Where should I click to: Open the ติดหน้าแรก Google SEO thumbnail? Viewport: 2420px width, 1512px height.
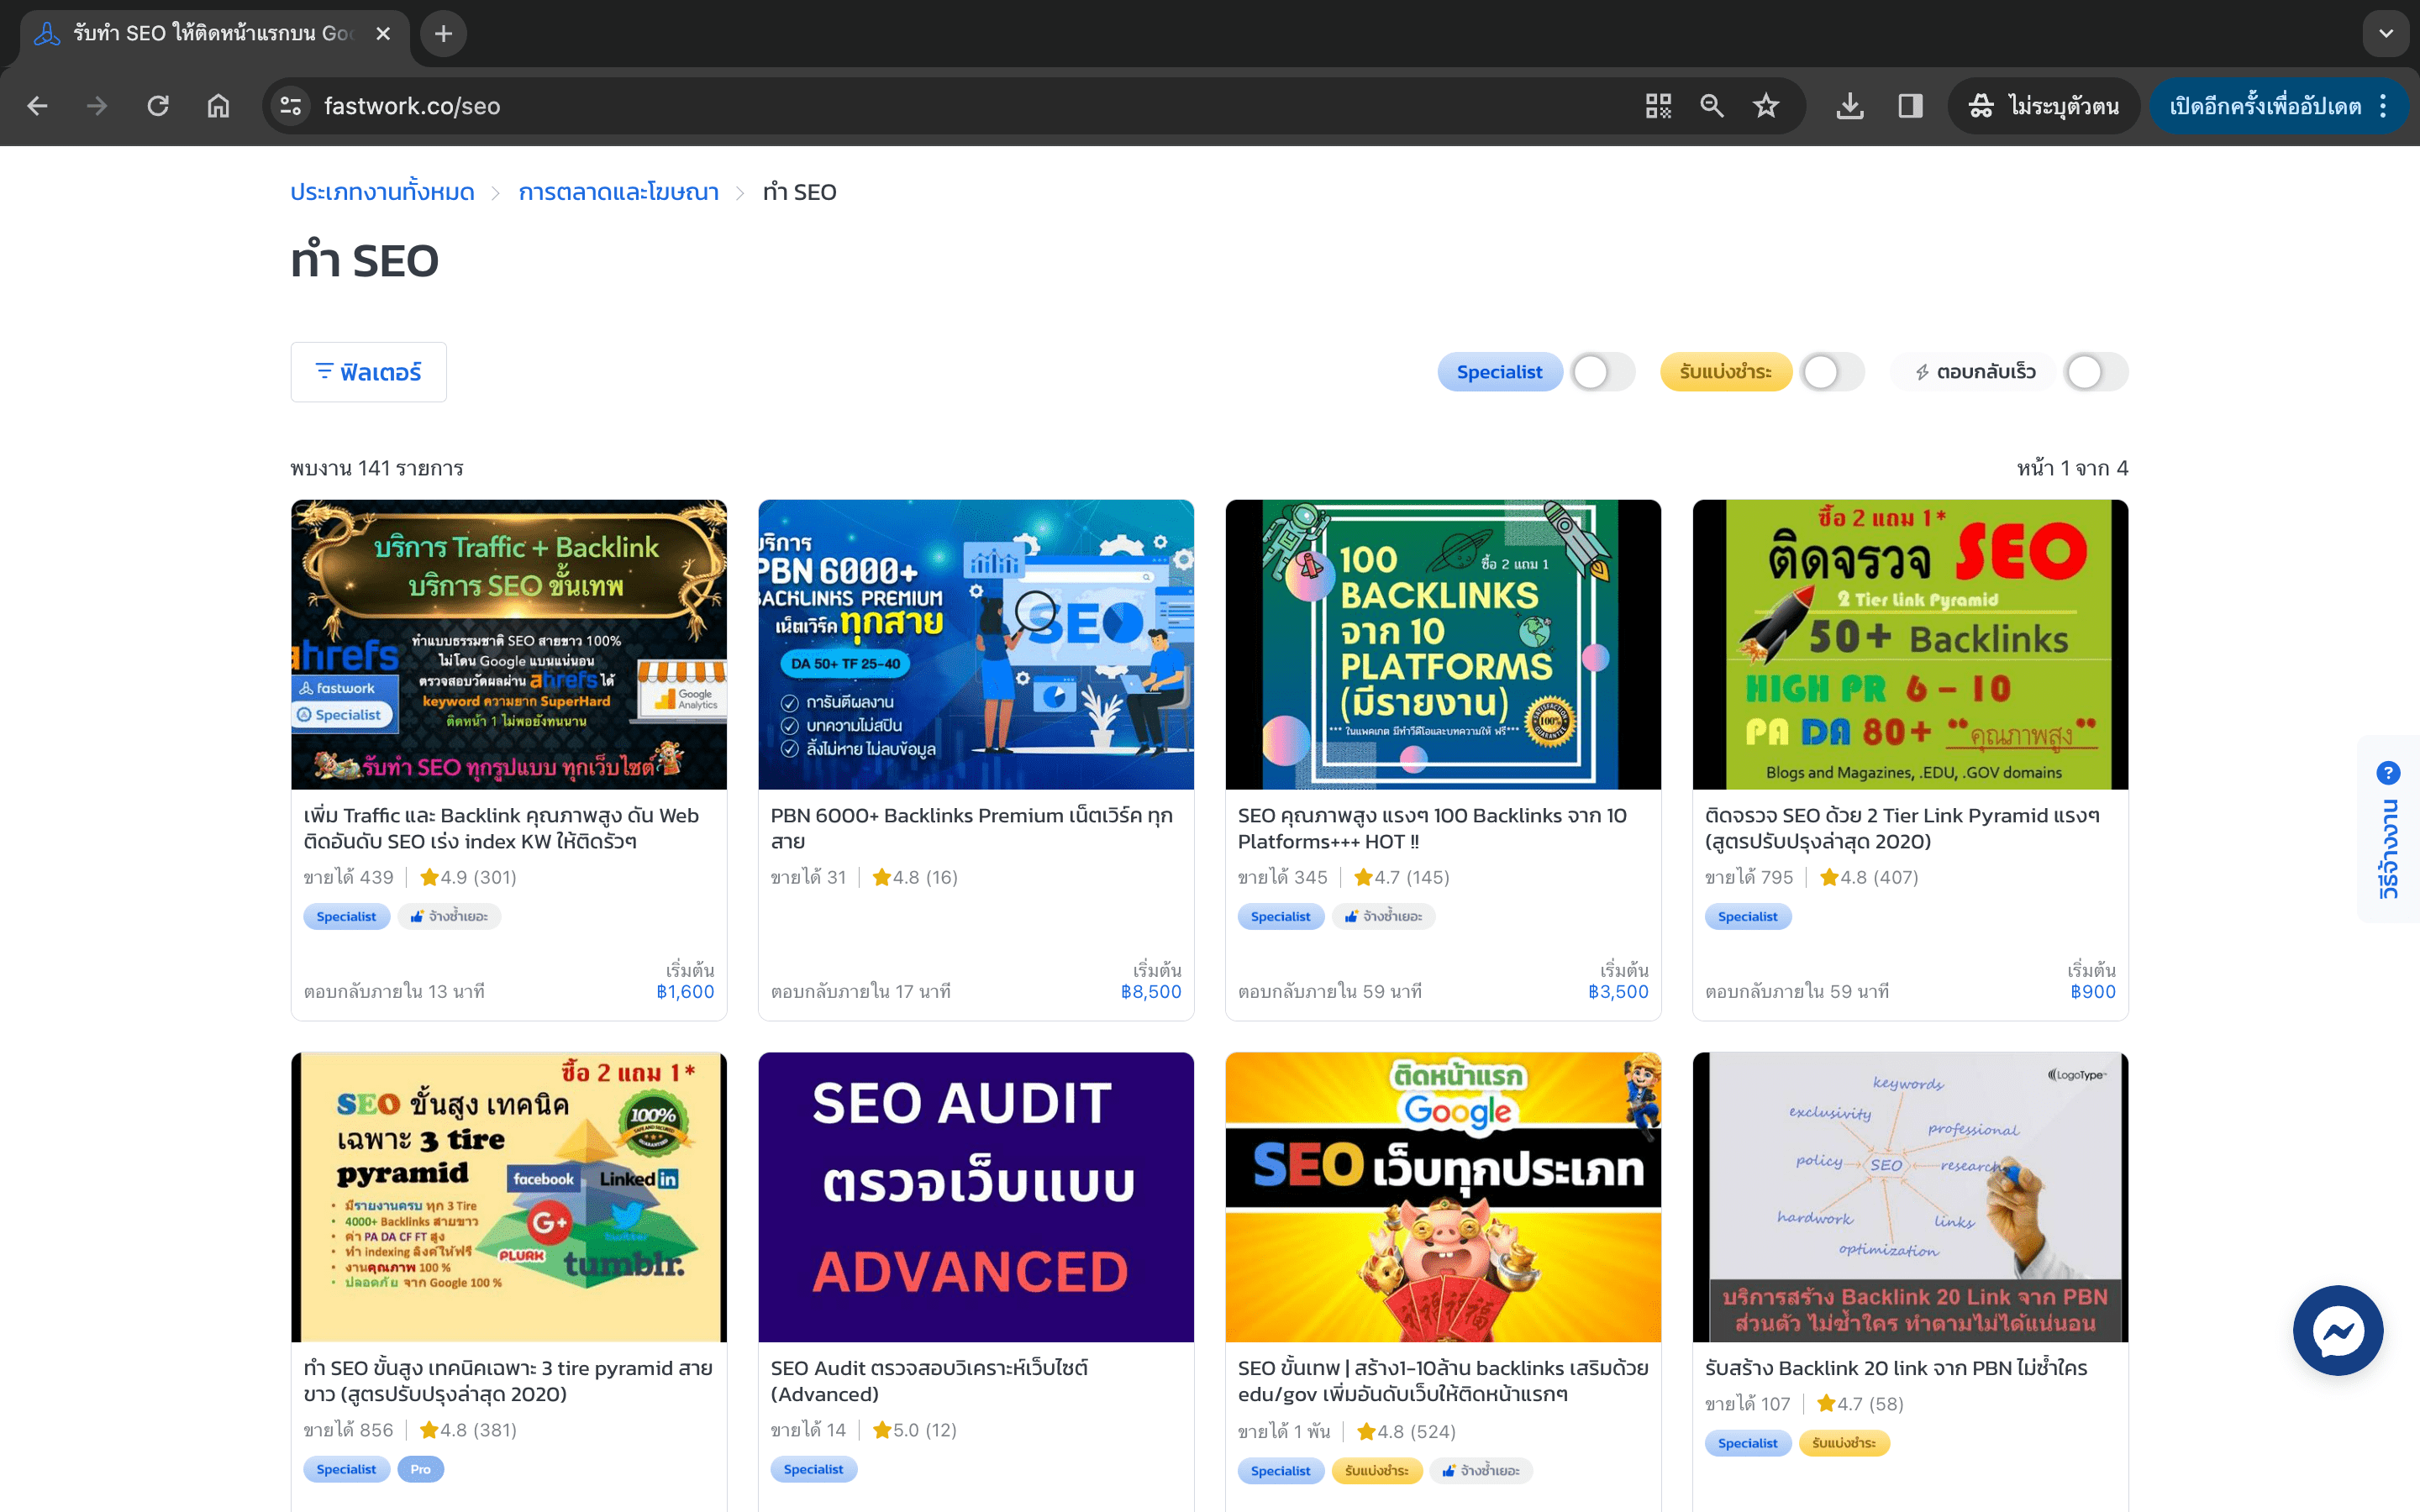1443,1196
